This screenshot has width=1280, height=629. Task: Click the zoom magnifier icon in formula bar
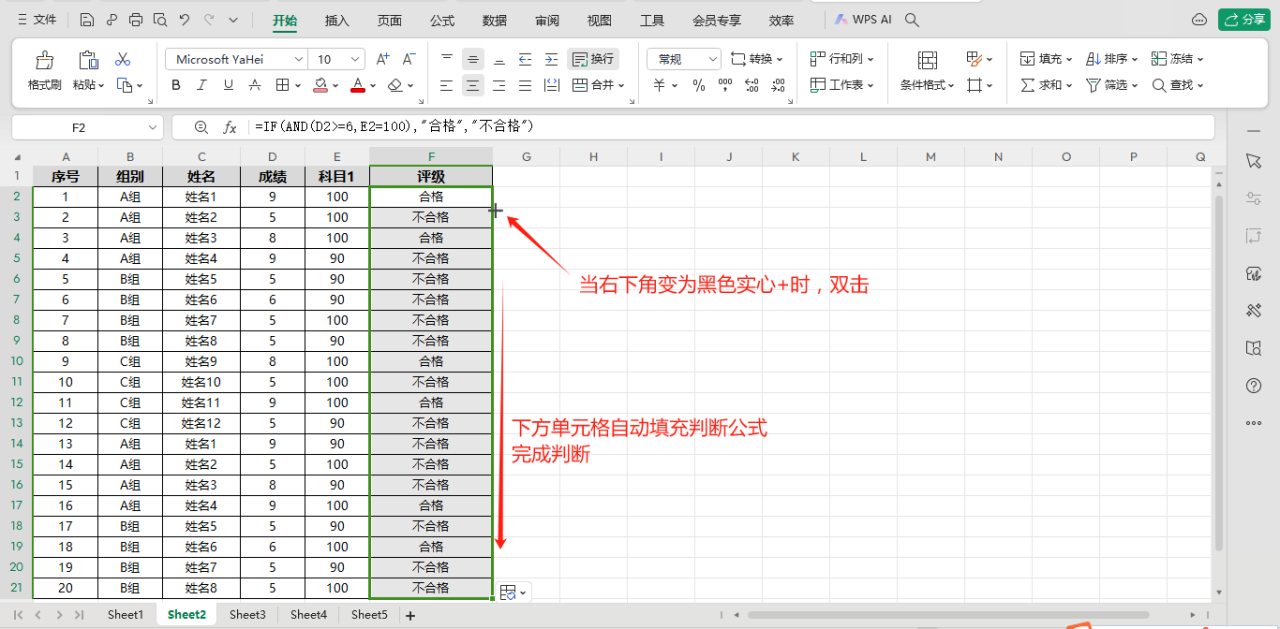tap(201, 127)
